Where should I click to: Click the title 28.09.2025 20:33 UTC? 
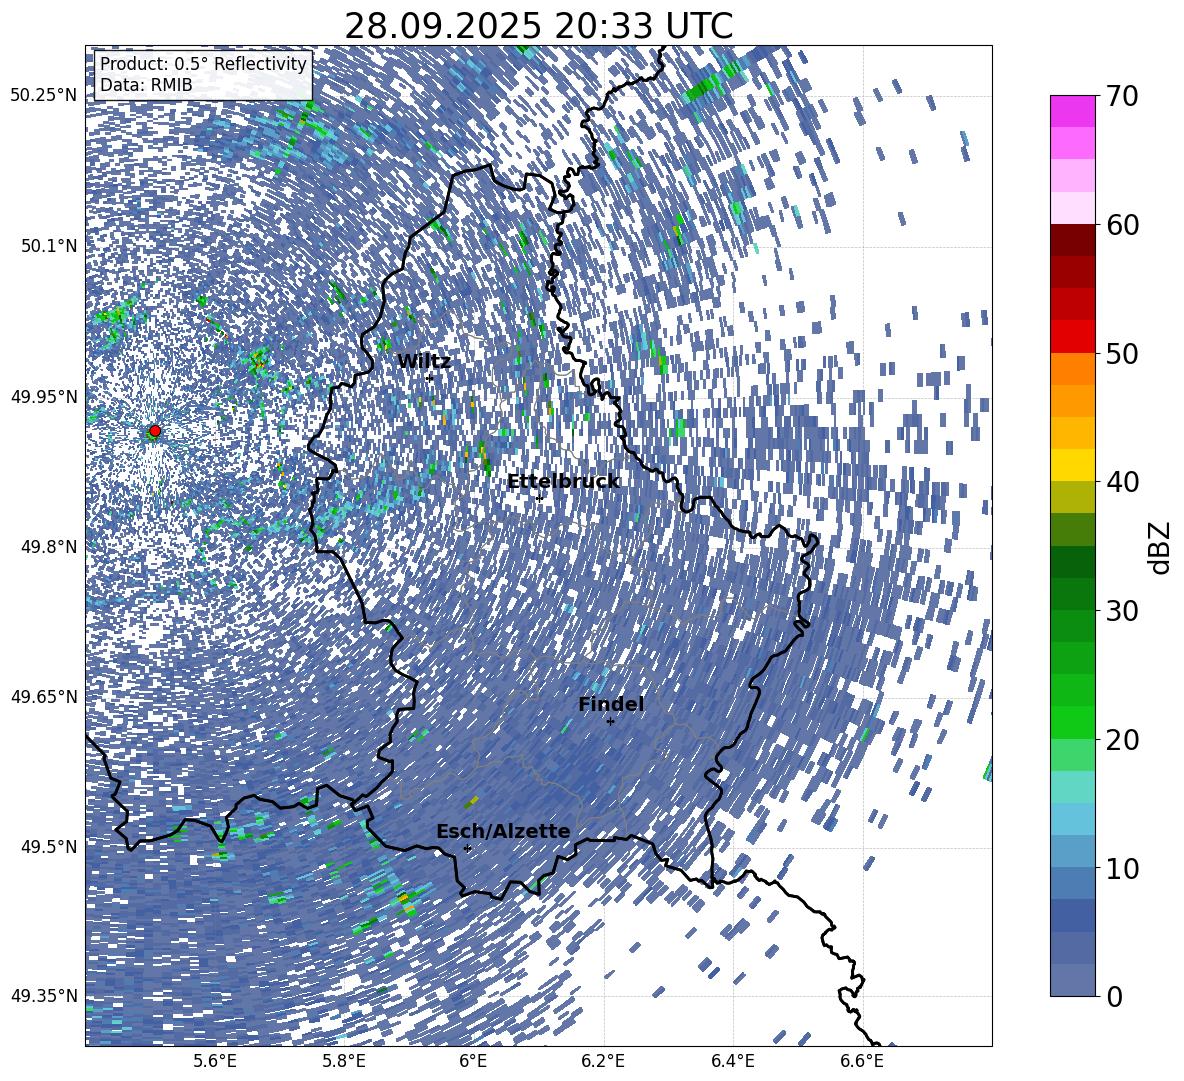pos(538,26)
